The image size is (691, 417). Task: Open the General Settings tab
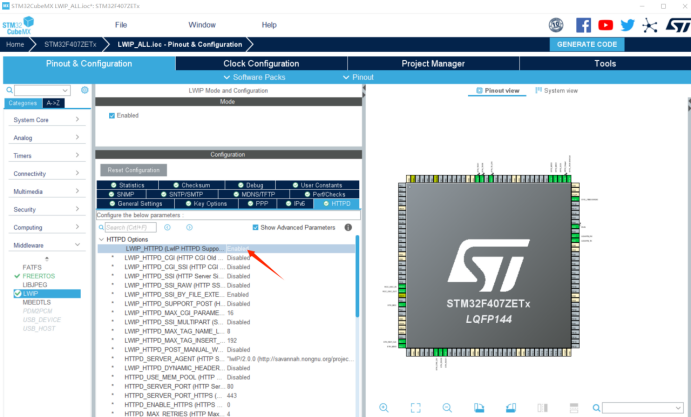coord(136,204)
